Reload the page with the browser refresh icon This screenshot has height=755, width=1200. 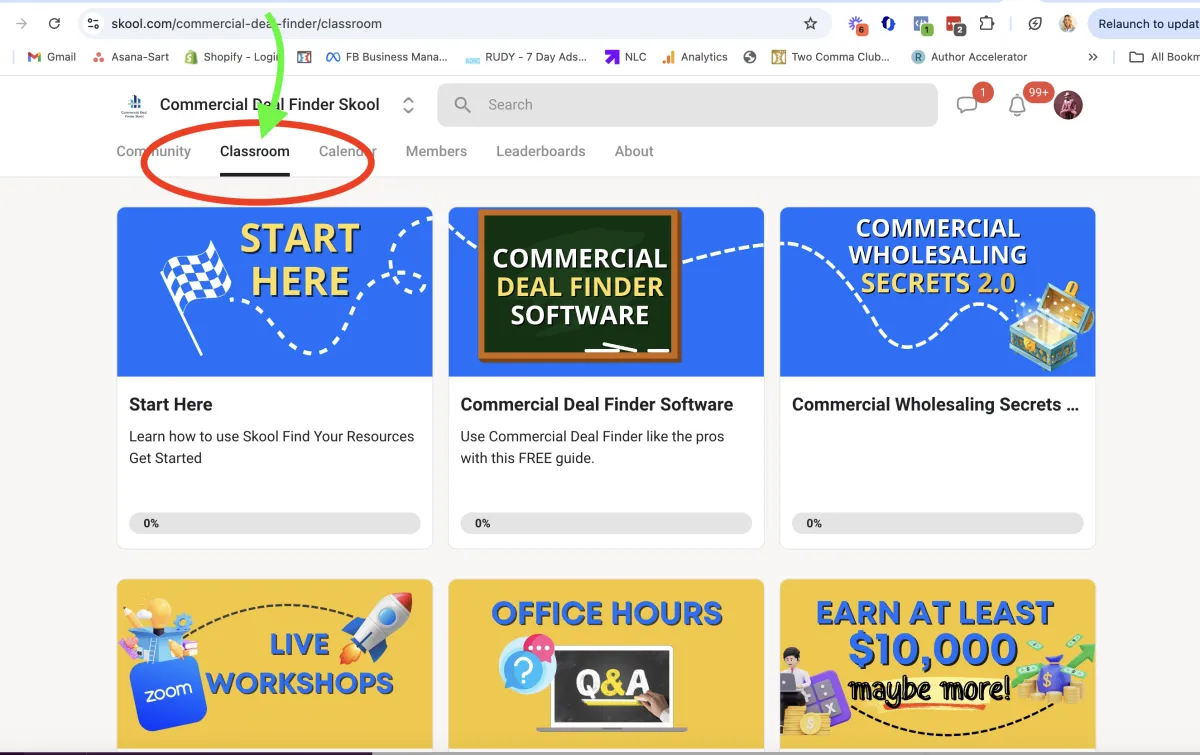click(54, 23)
